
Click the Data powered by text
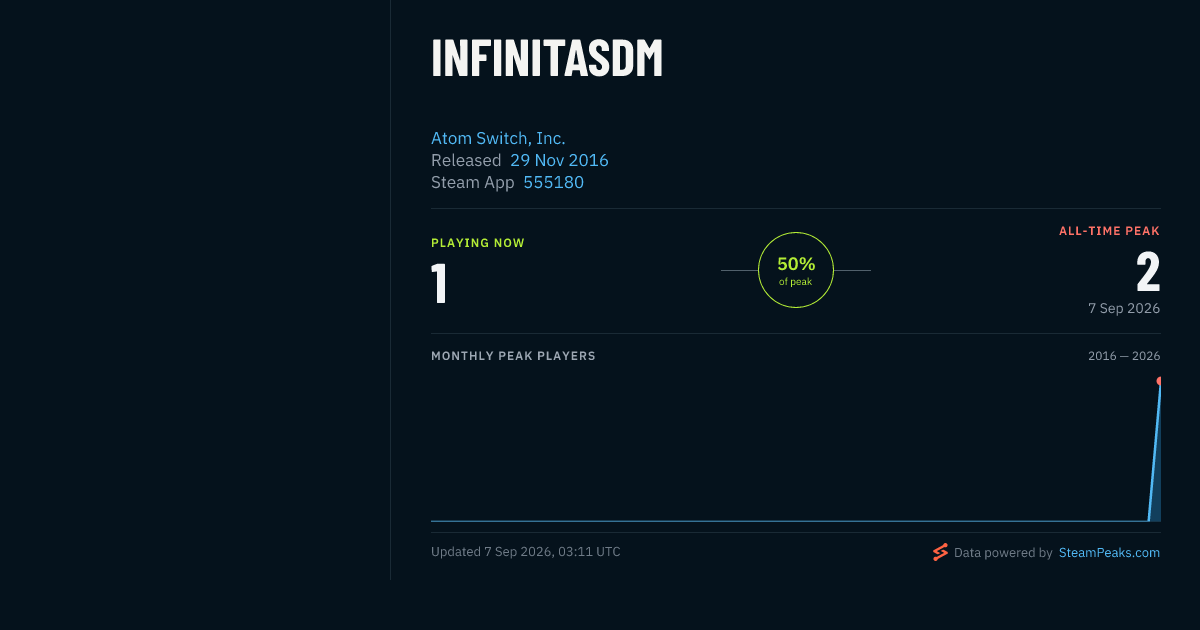tap(1003, 552)
